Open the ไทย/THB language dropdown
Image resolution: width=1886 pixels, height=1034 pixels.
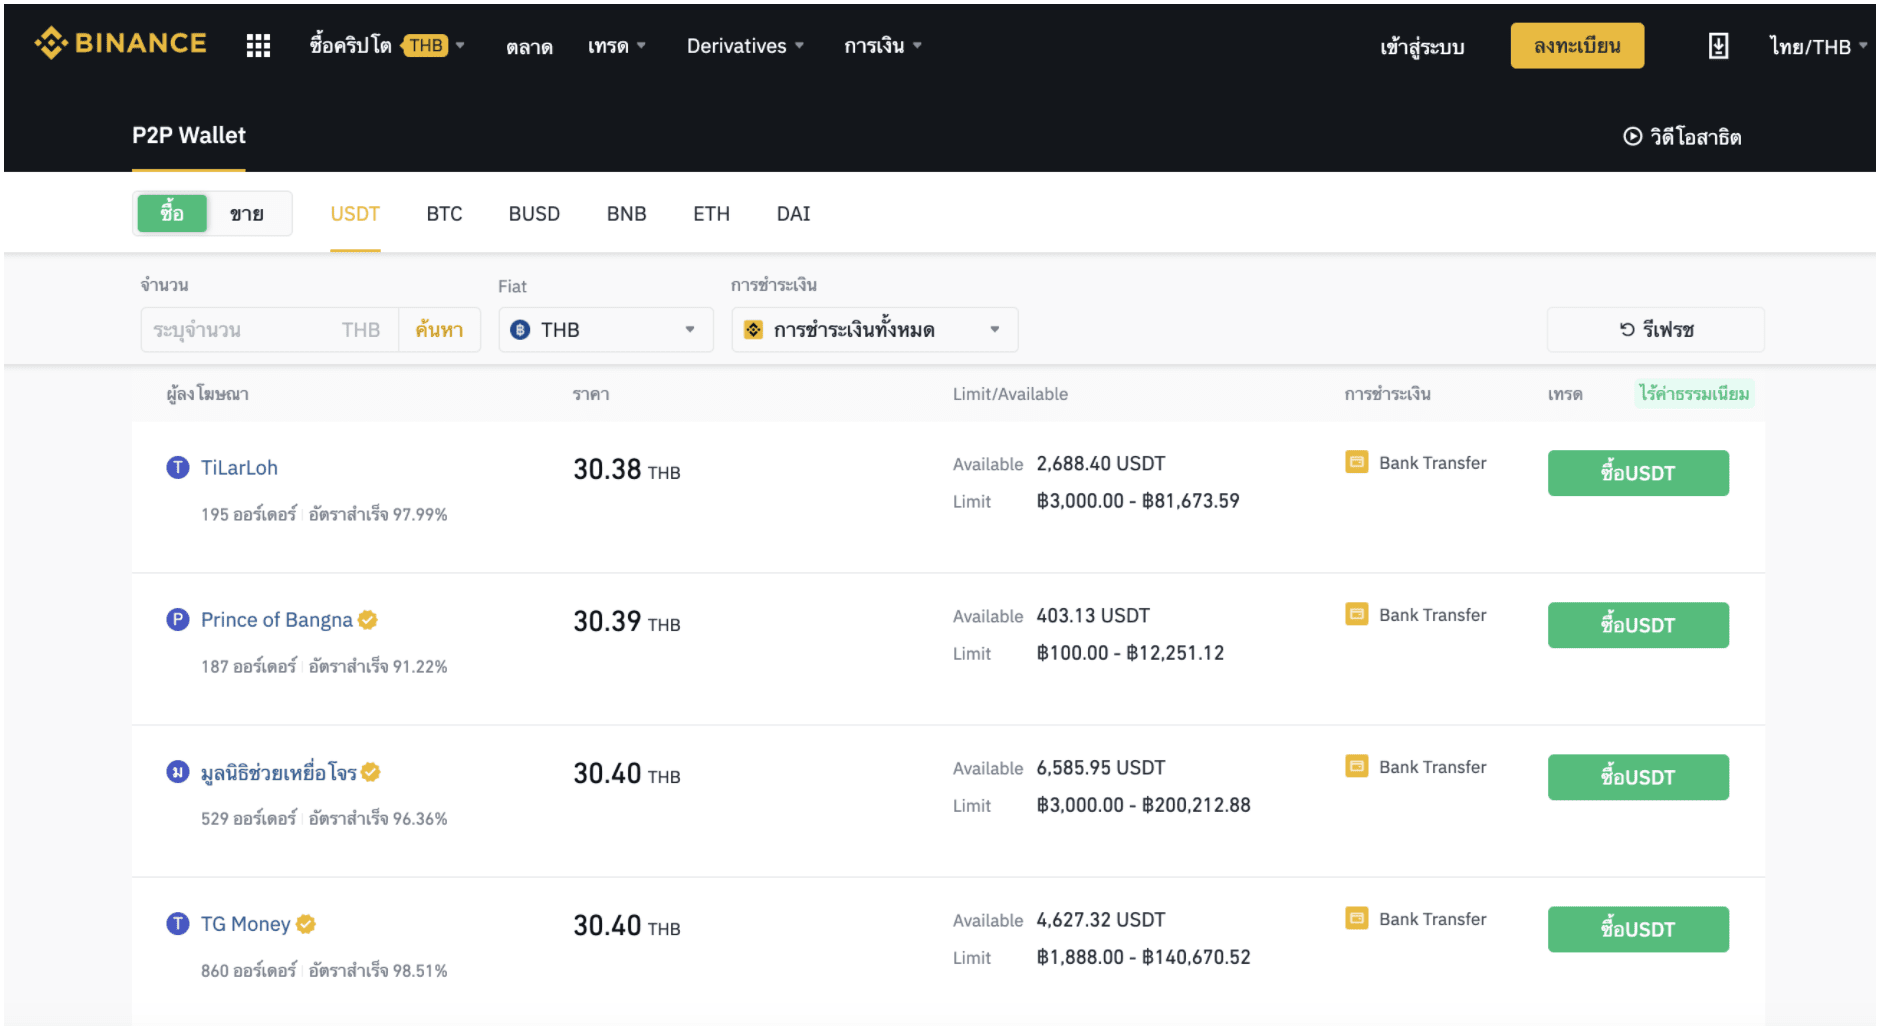coord(1817,46)
